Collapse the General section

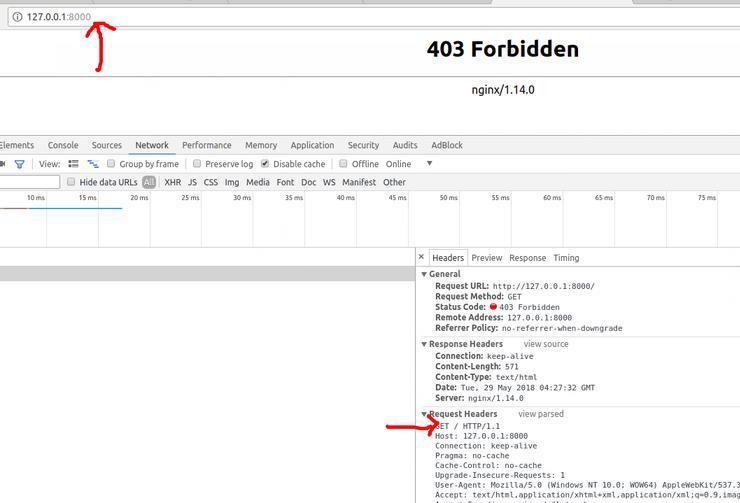pos(424,274)
